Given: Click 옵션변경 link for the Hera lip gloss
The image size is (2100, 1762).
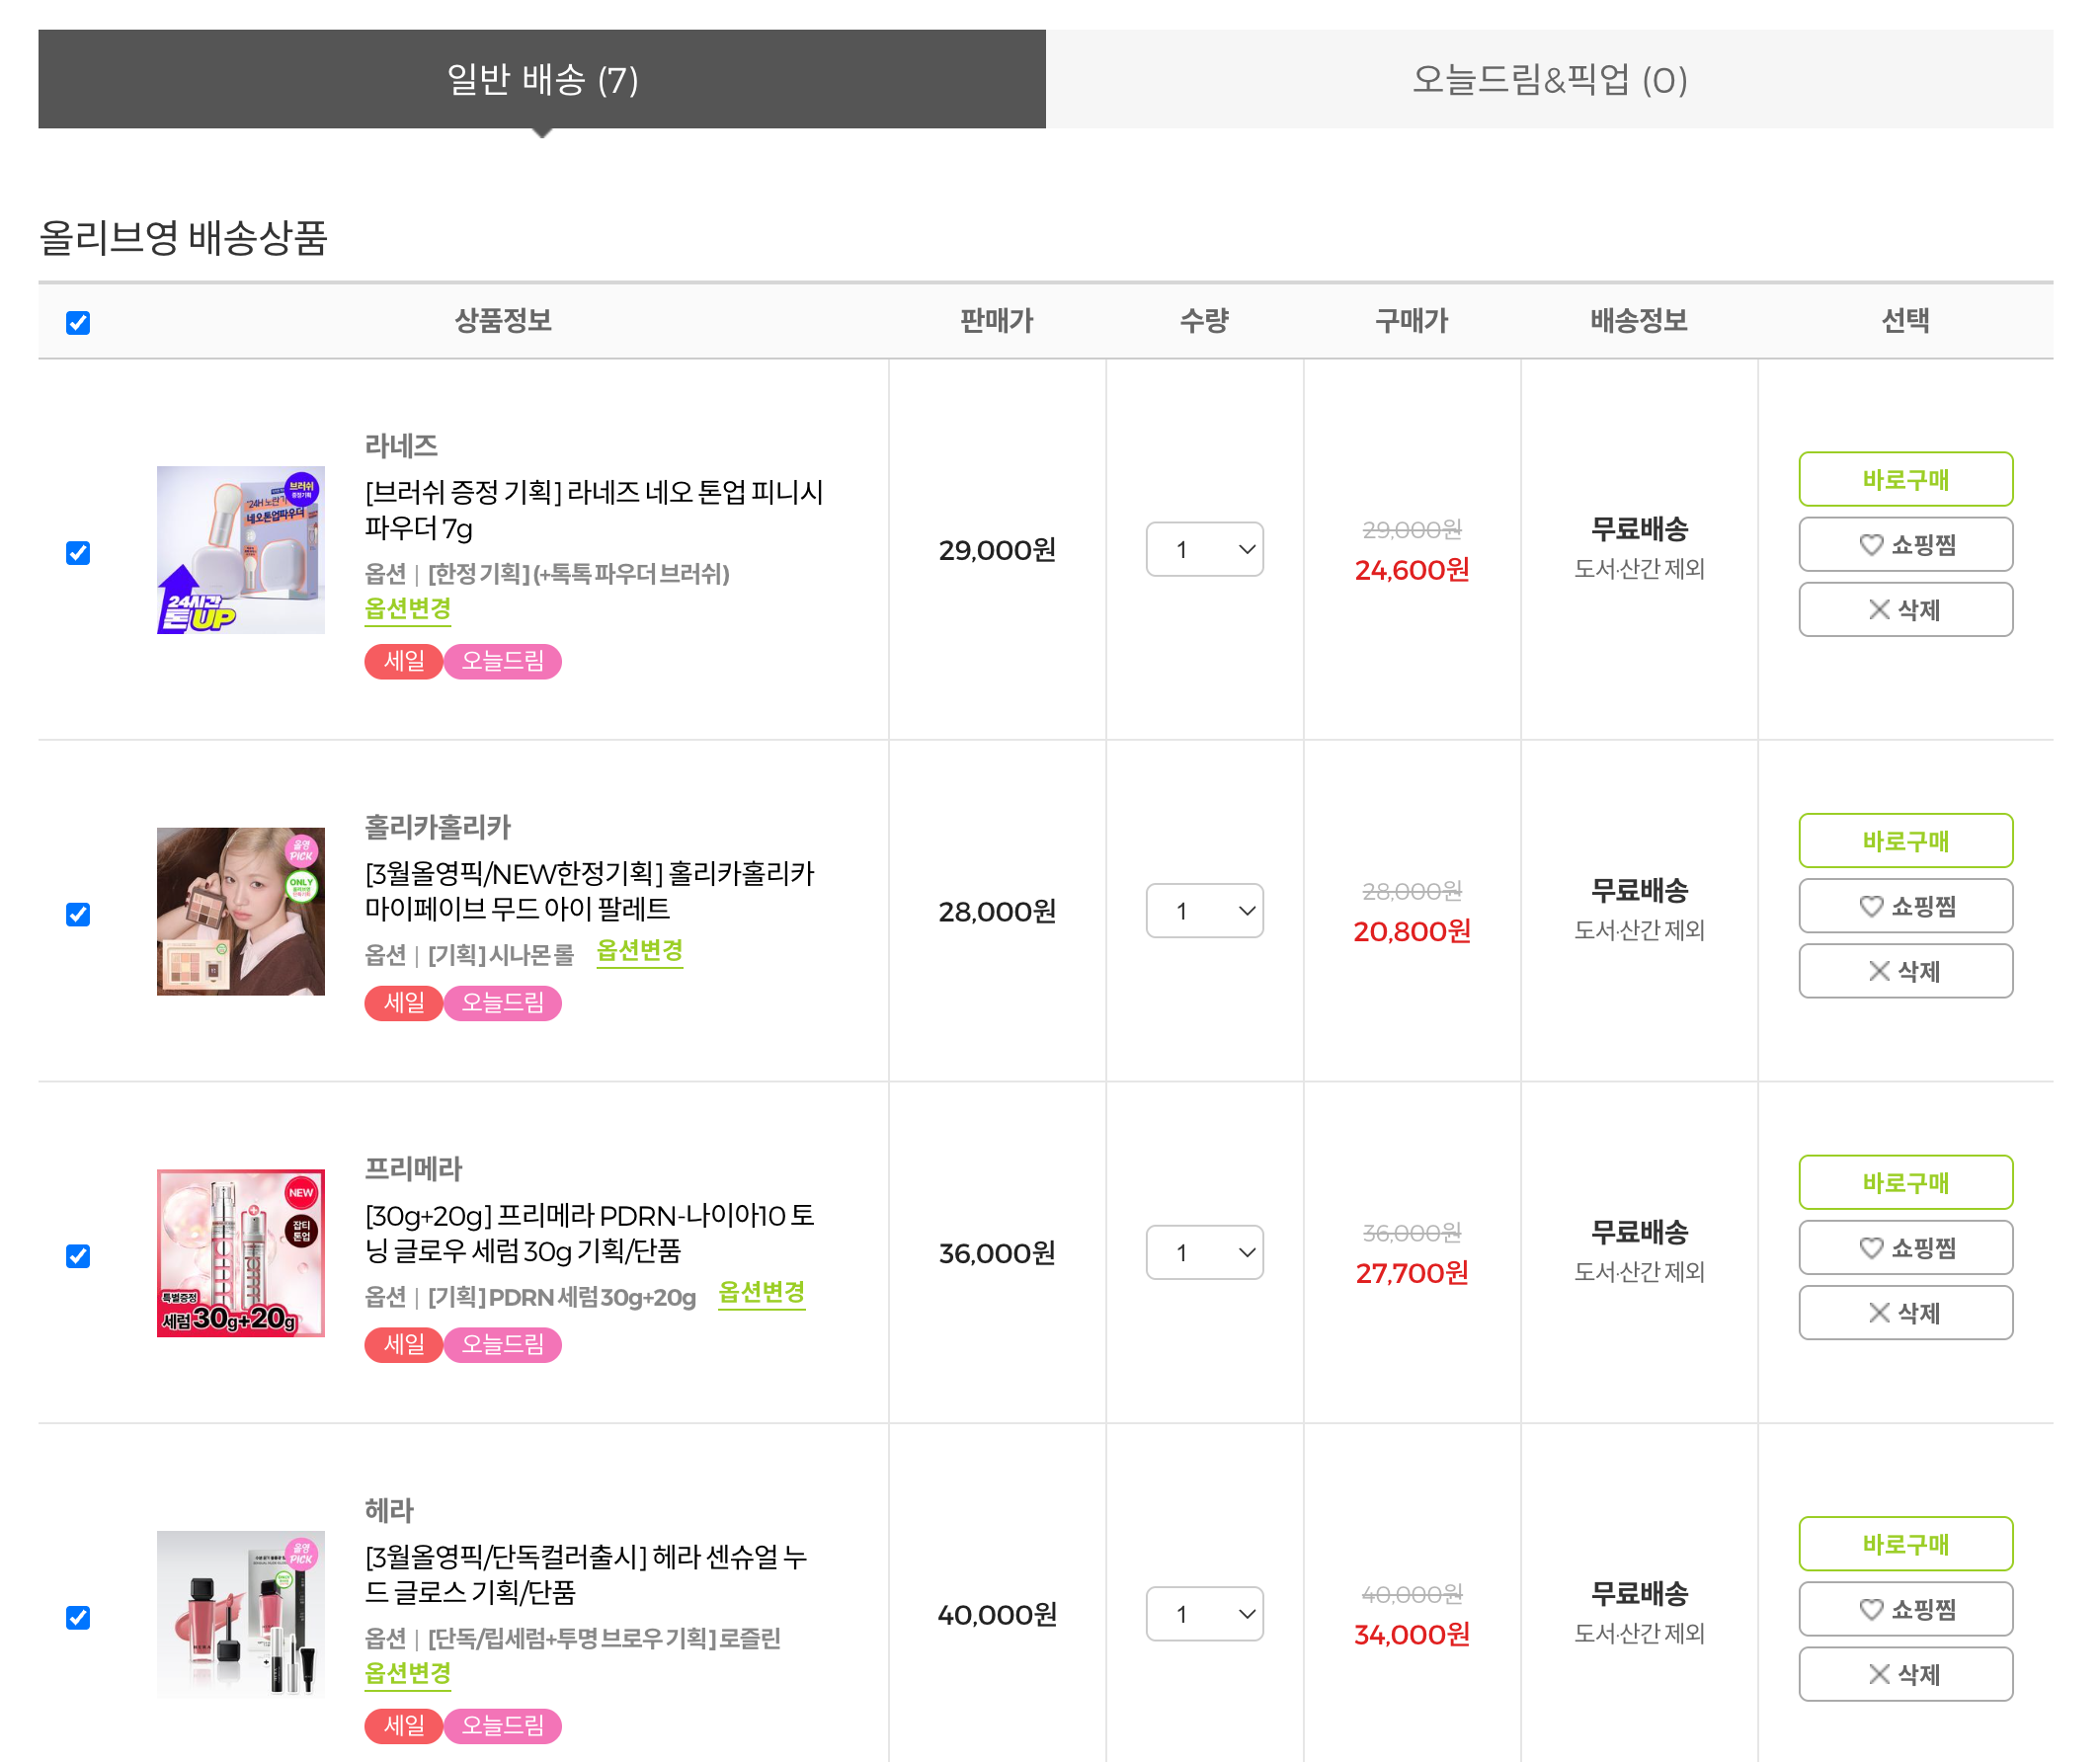Looking at the screenshot, I should 407,1673.
